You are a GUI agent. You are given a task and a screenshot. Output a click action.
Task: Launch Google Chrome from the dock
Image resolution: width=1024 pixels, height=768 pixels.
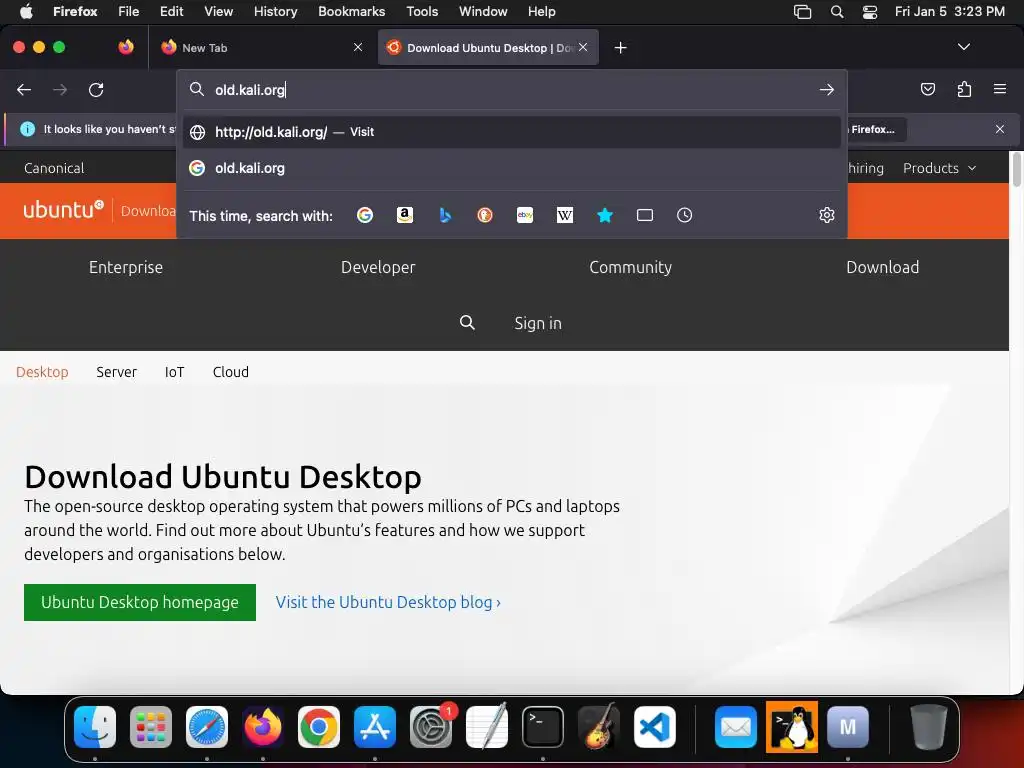pyautogui.click(x=319, y=727)
